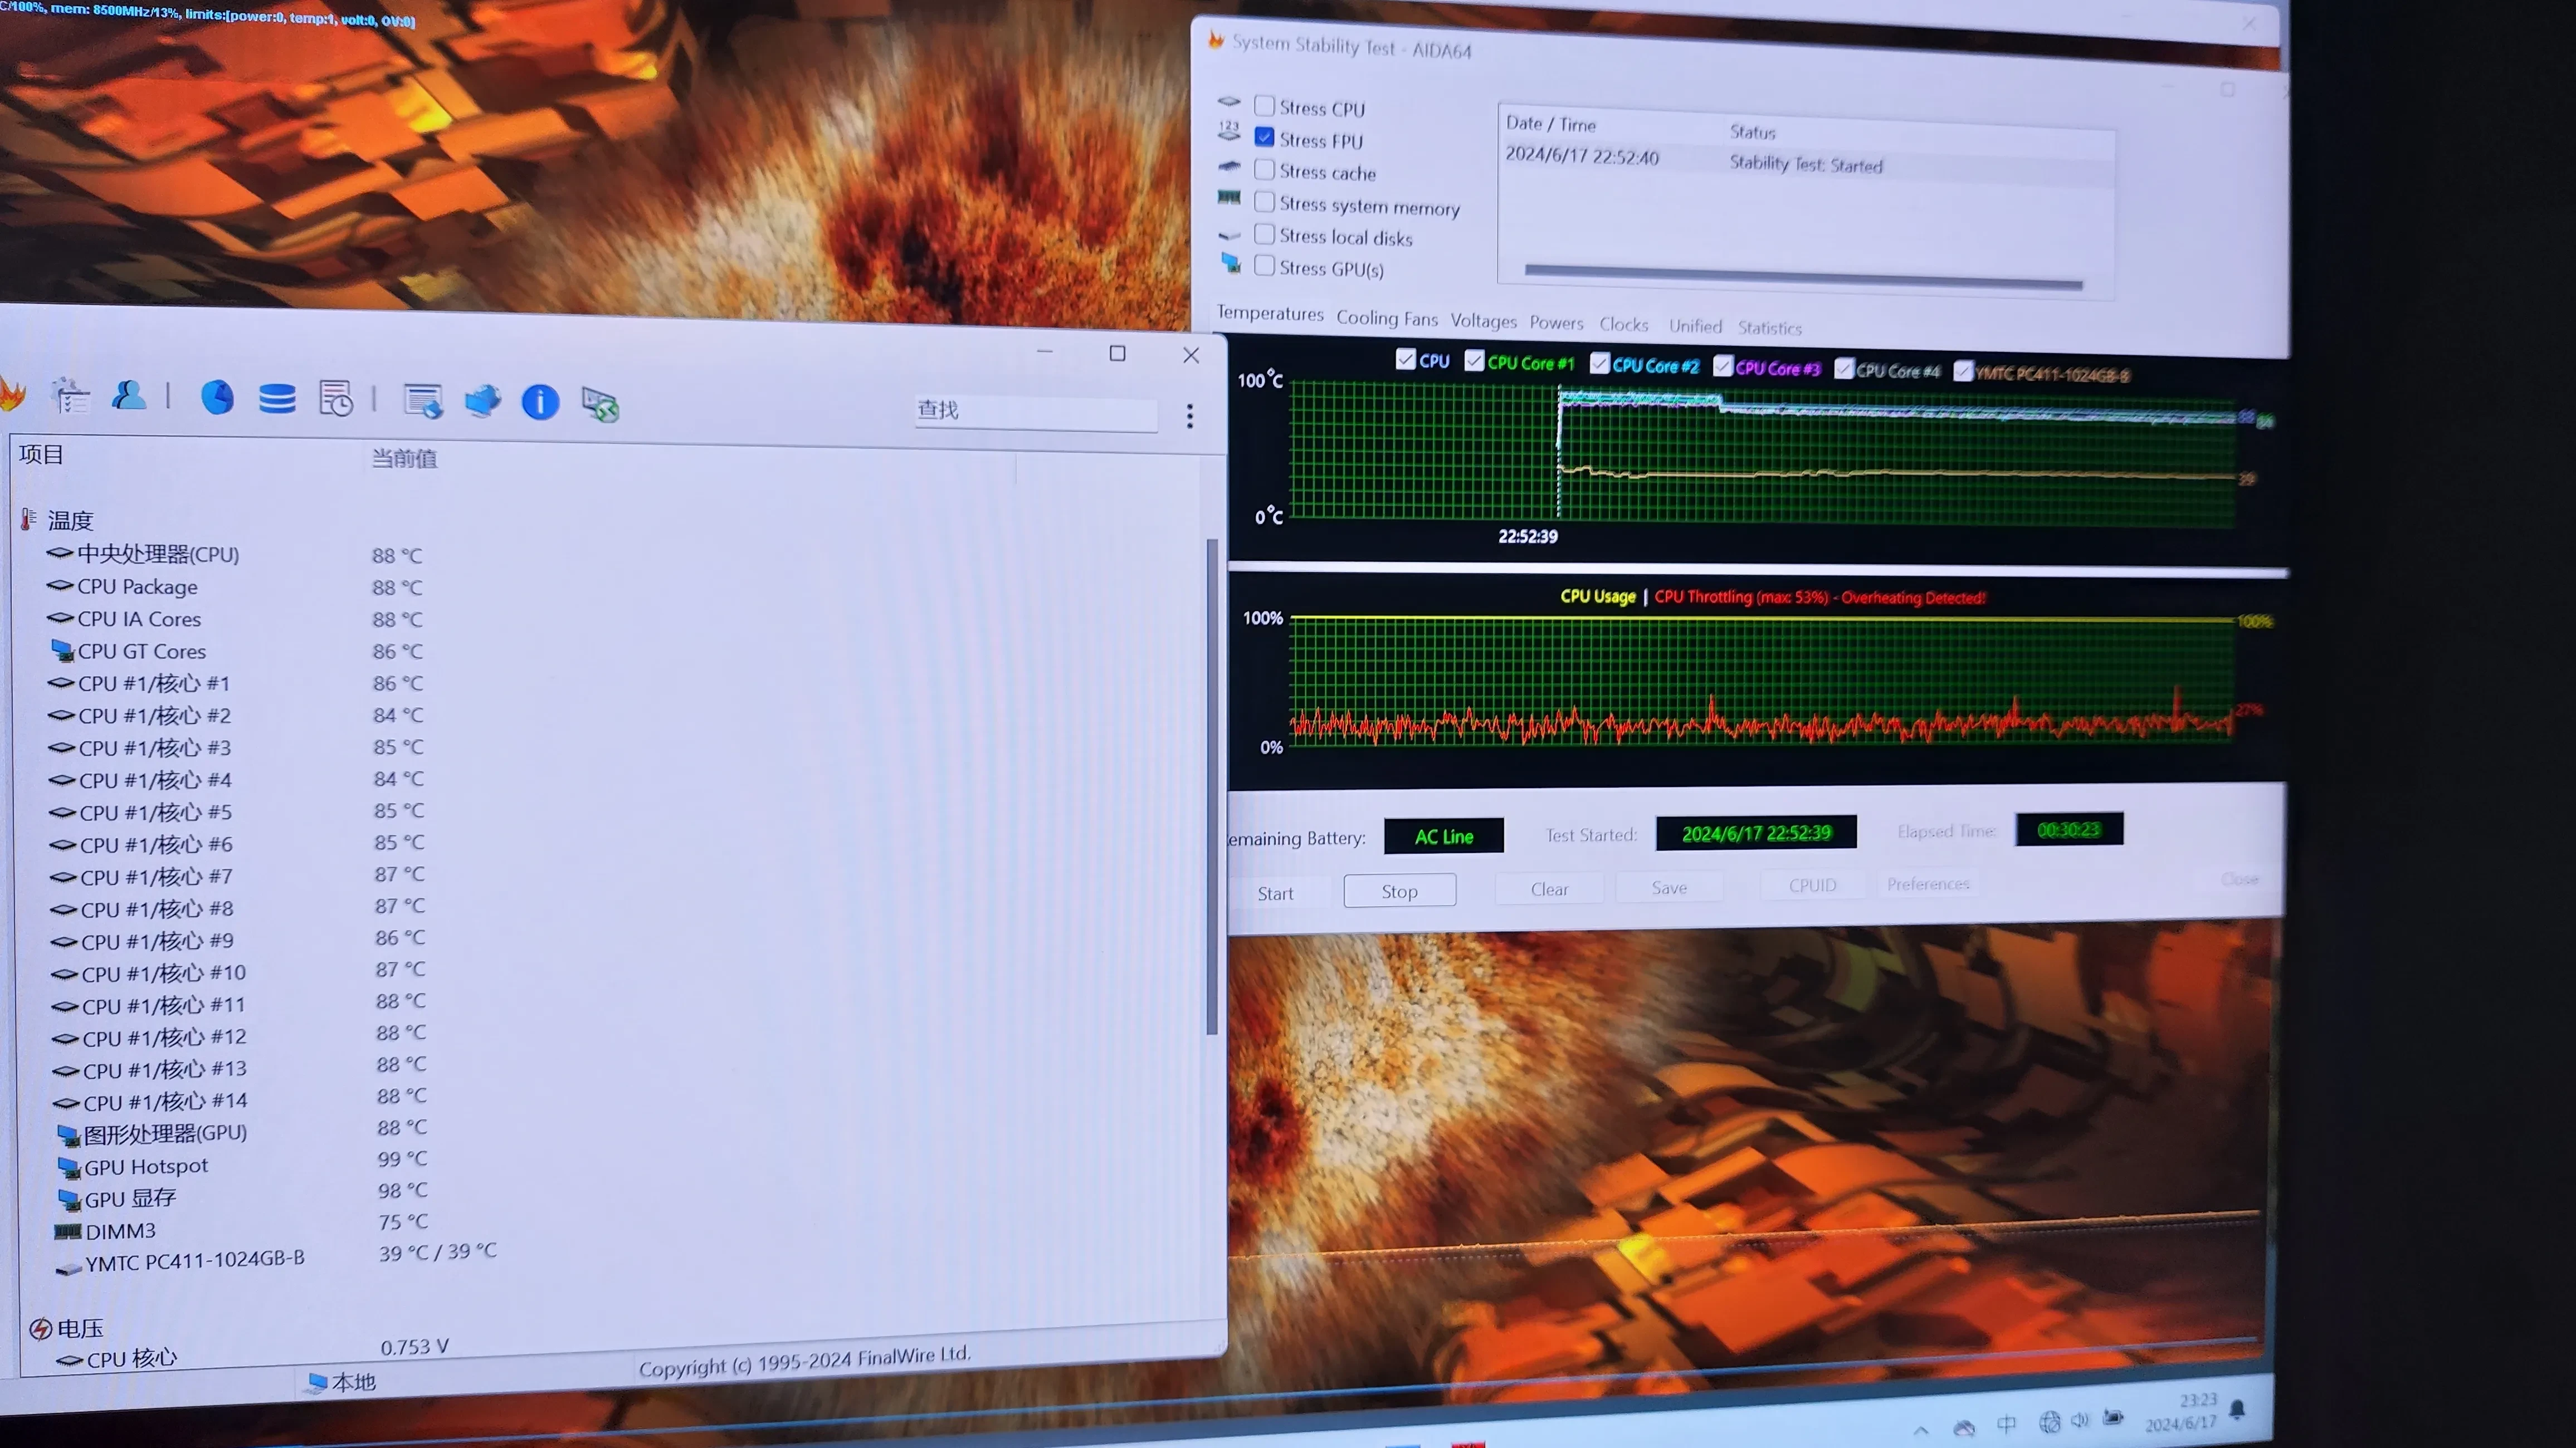The height and width of the screenshot is (1448, 2576).
Task: Toggle the CPU graph legend checkbox
Action: coord(1405,359)
